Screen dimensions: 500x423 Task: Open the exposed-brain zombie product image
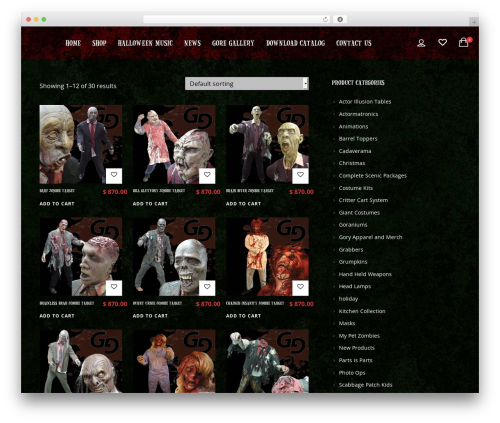(81, 257)
